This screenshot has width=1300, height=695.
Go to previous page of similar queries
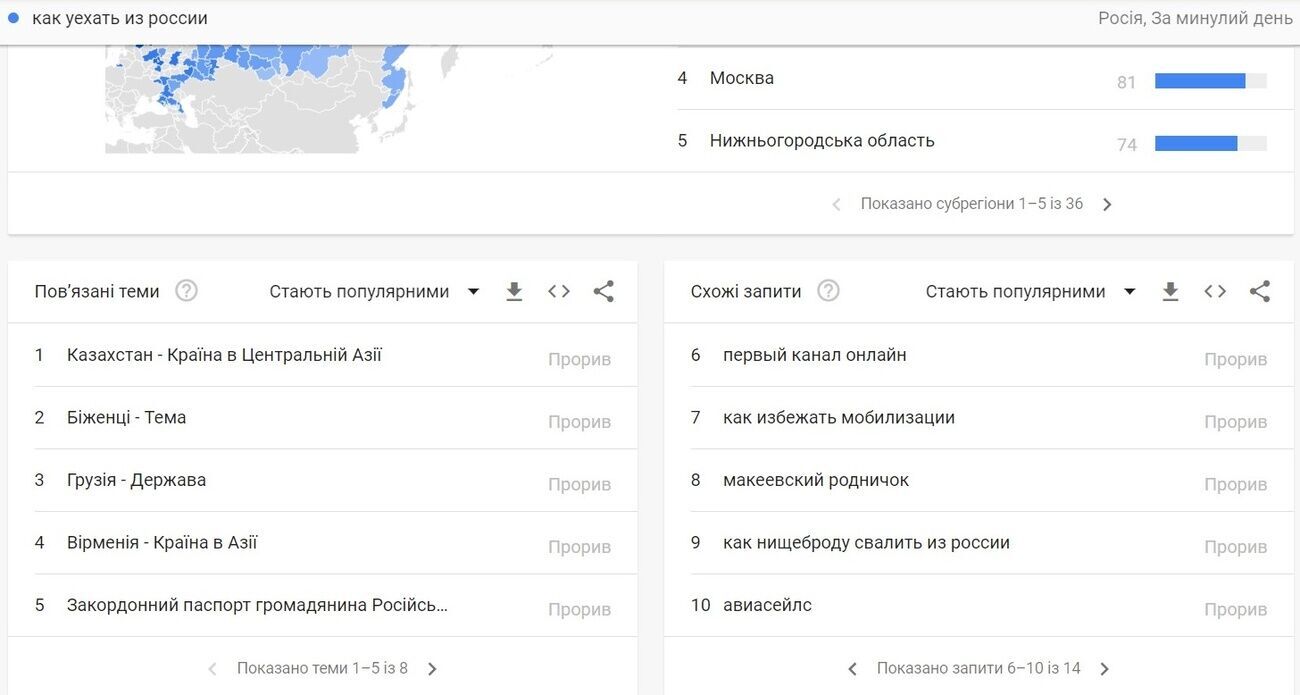click(852, 669)
